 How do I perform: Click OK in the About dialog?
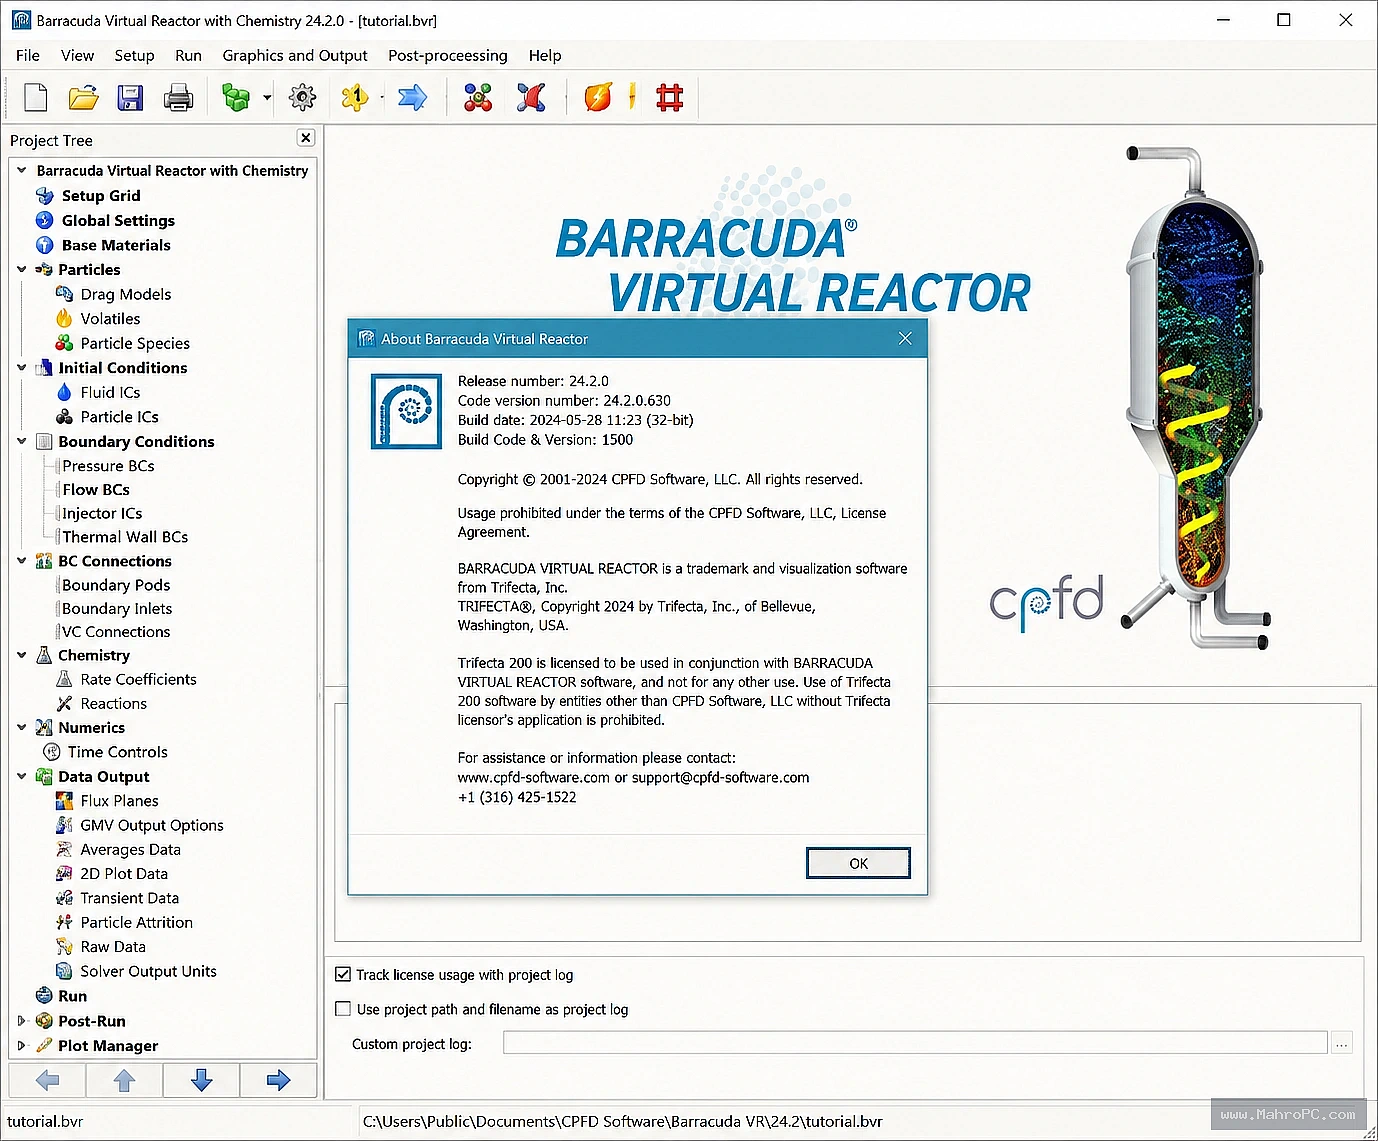coord(858,863)
